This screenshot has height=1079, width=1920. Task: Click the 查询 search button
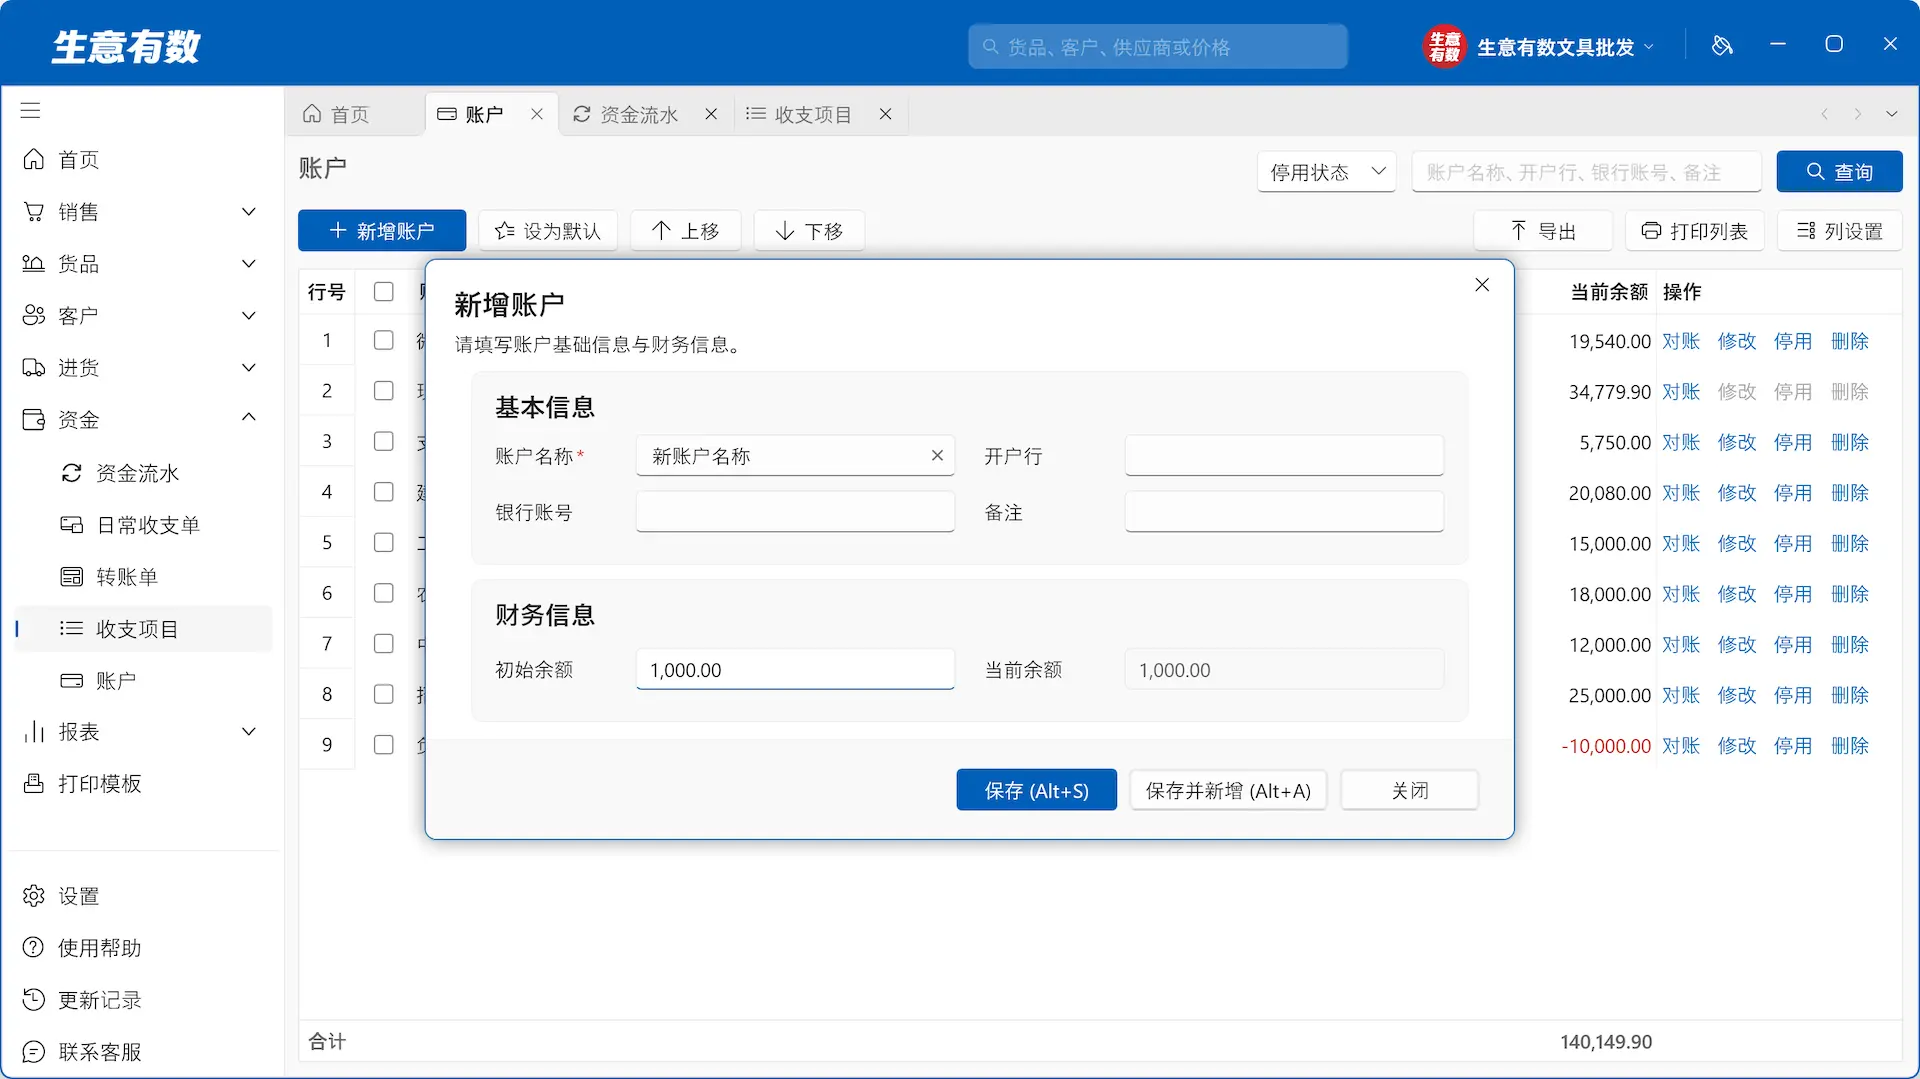(x=1839, y=172)
